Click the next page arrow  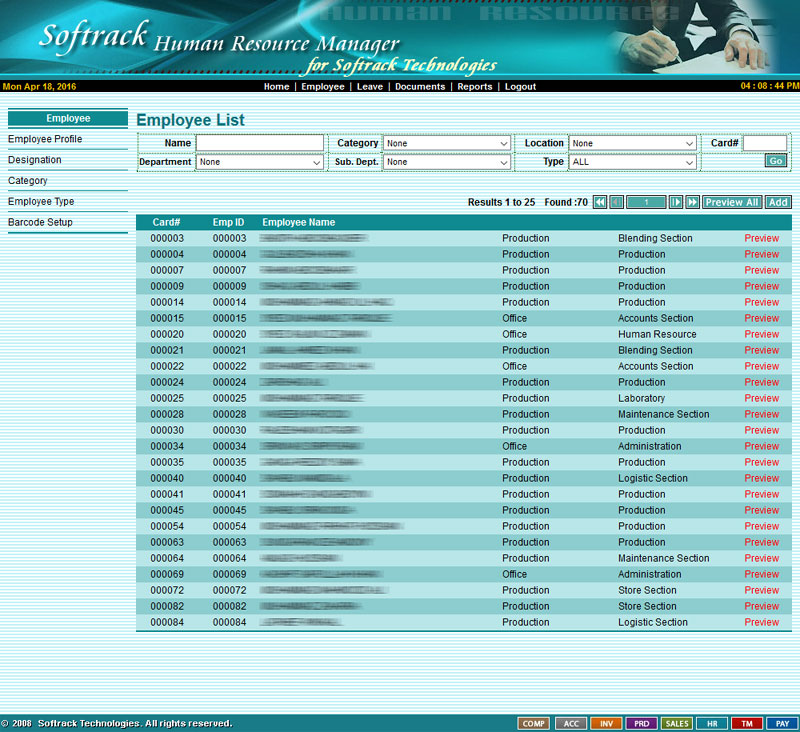point(676,202)
